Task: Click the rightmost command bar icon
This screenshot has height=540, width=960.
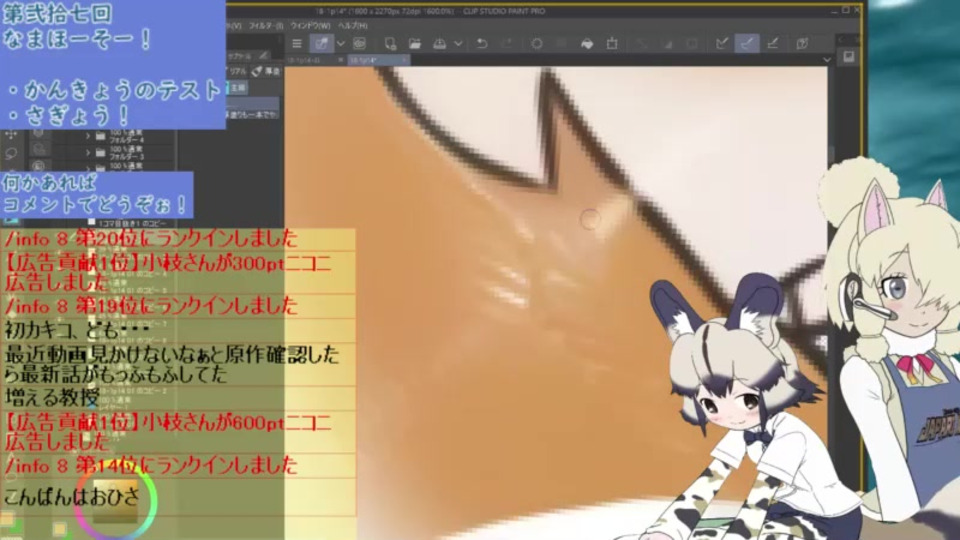Action: click(x=802, y=43)
